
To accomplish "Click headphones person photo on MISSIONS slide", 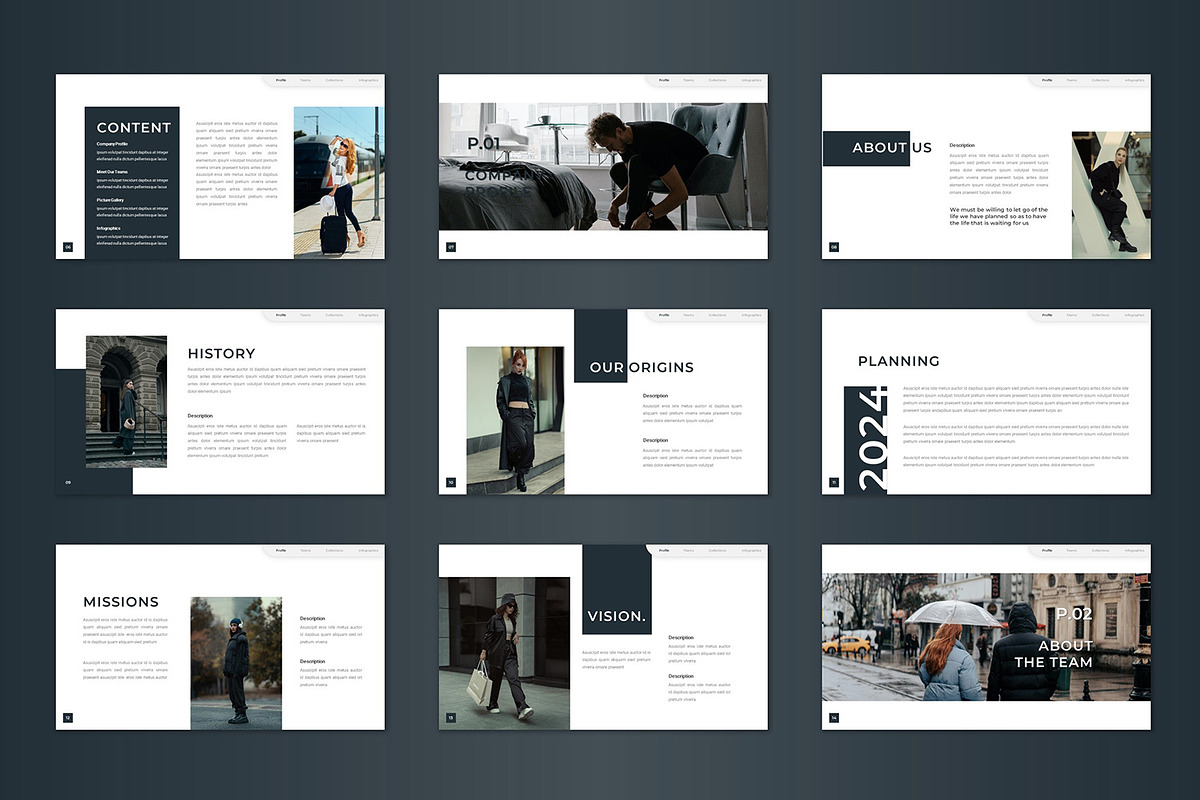I will (236, 663).
